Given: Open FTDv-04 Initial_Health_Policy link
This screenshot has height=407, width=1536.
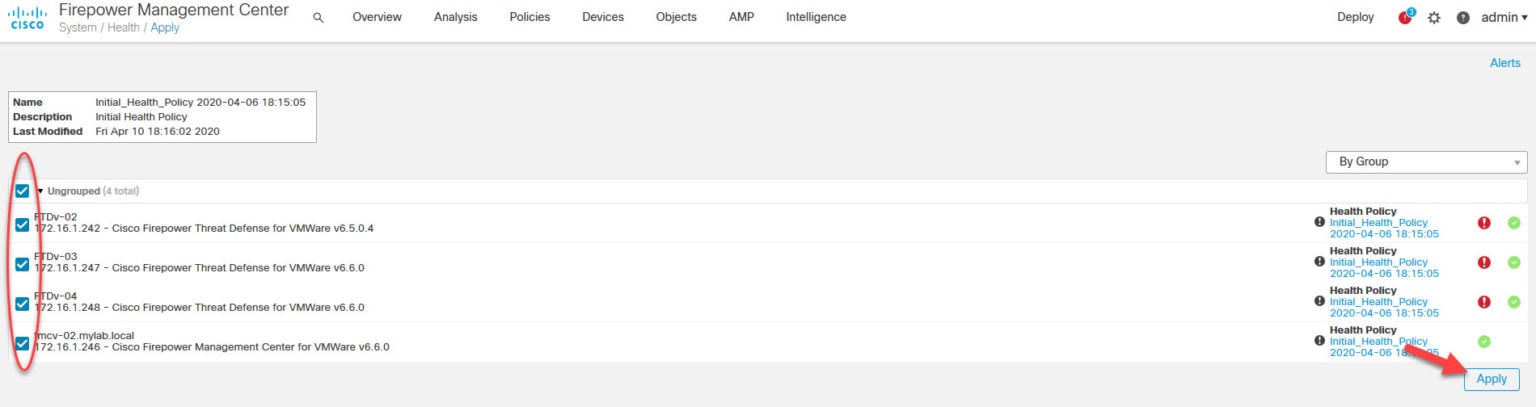Looking at the screenshot, I should point(1378,301).
